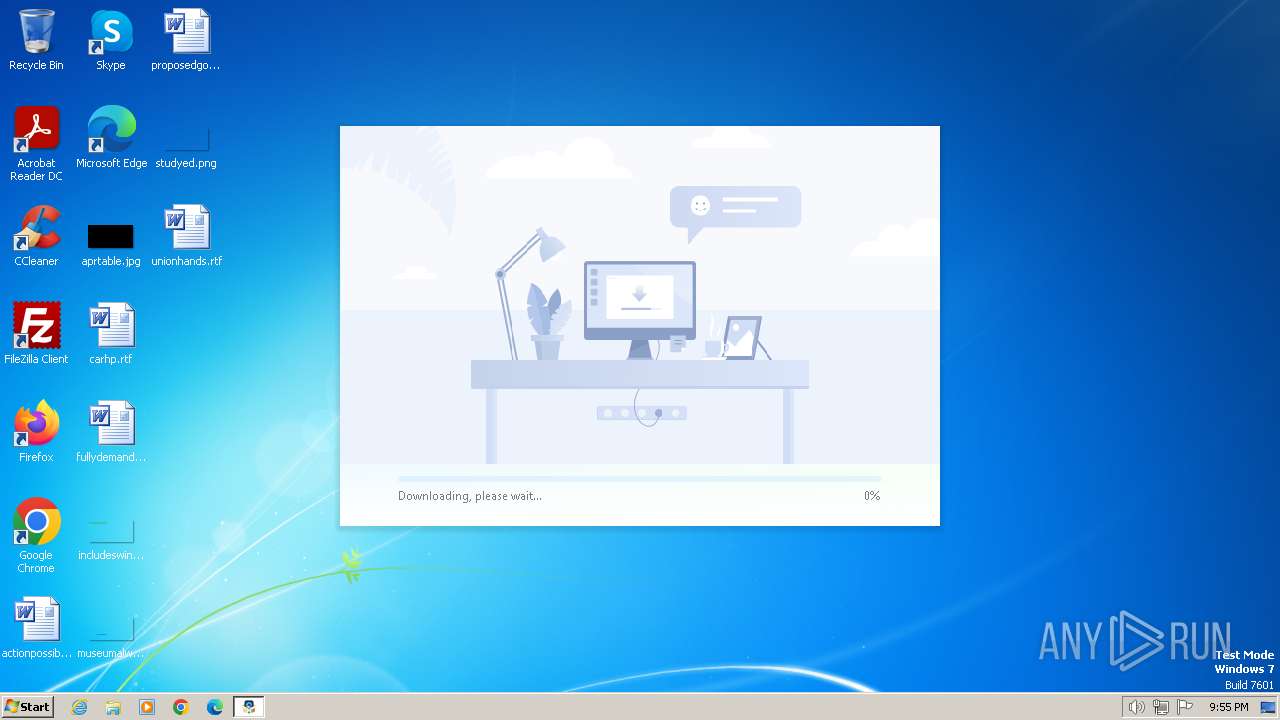
Task: Click the Show desktop tray button
Action: click(x=1268, y=707)
